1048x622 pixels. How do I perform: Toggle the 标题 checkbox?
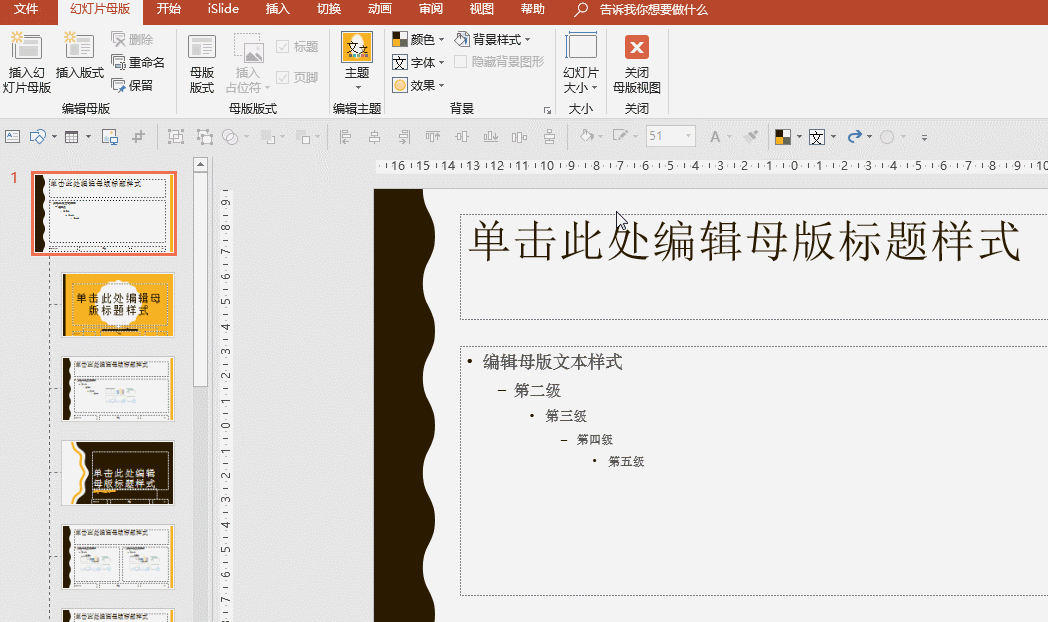pos(283,46)
